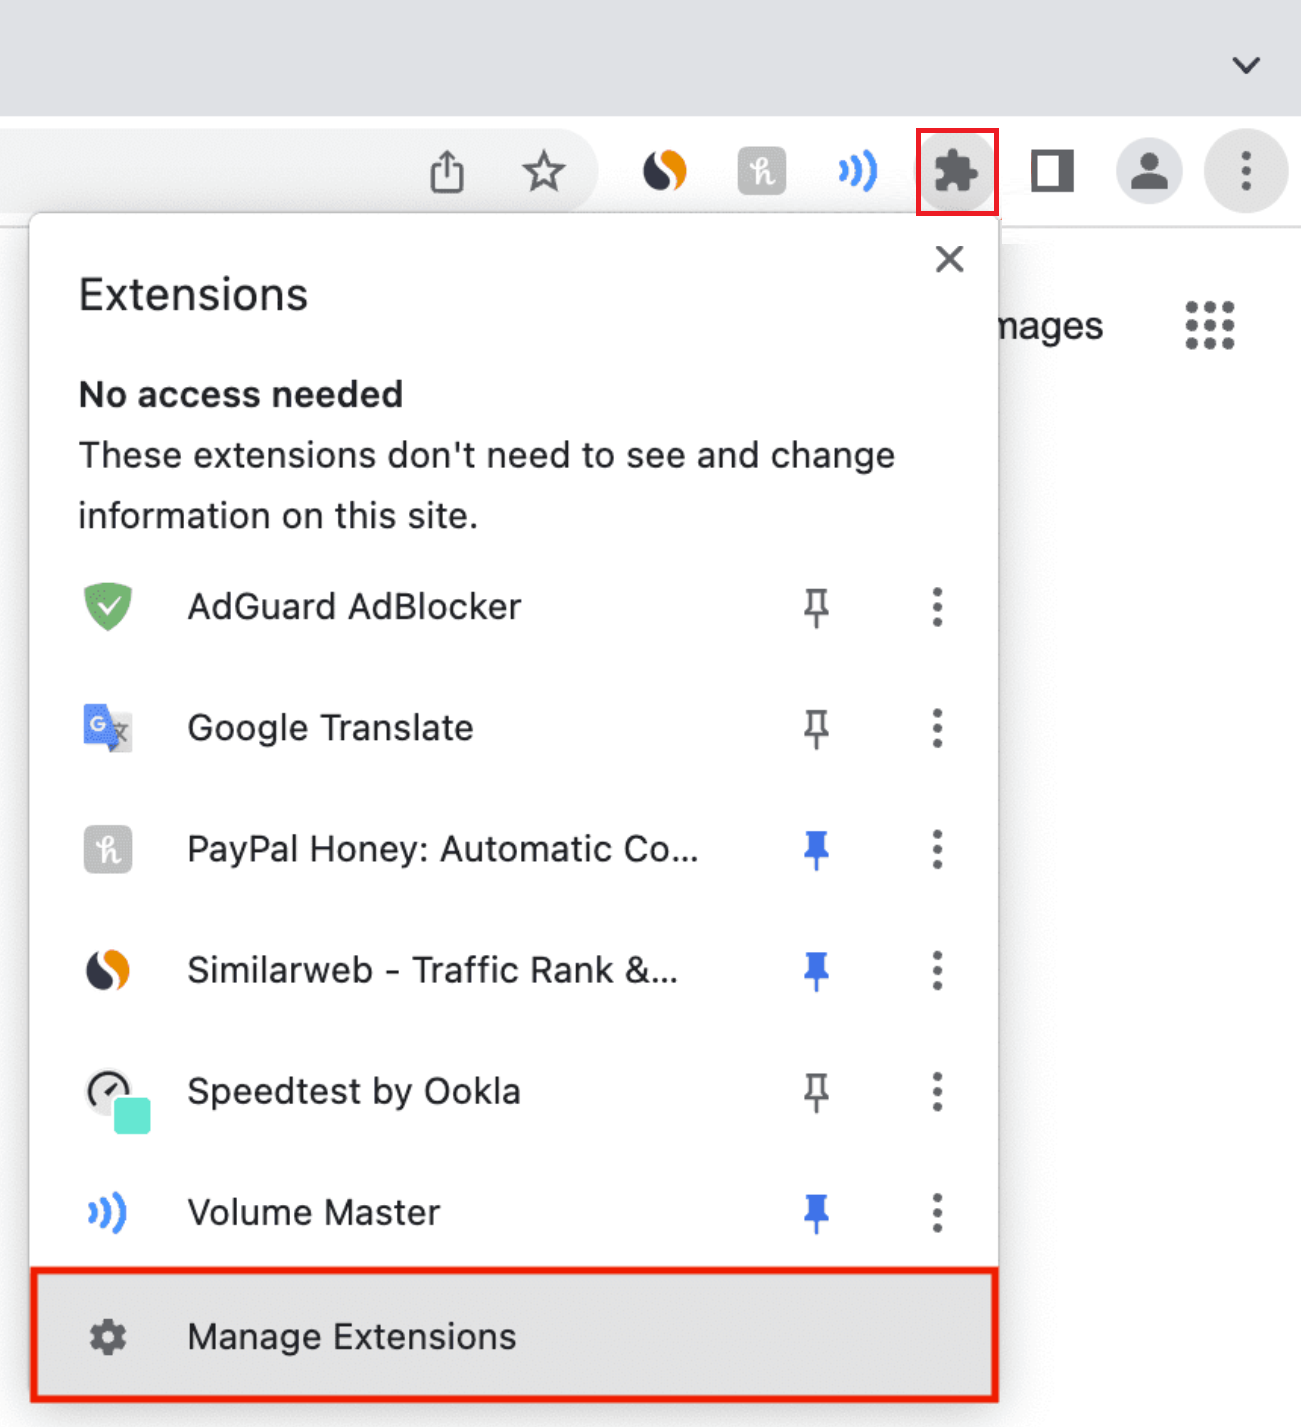Open Manage Extensions
This screenshot has height=1427, width=1301.
[515, 1336]
